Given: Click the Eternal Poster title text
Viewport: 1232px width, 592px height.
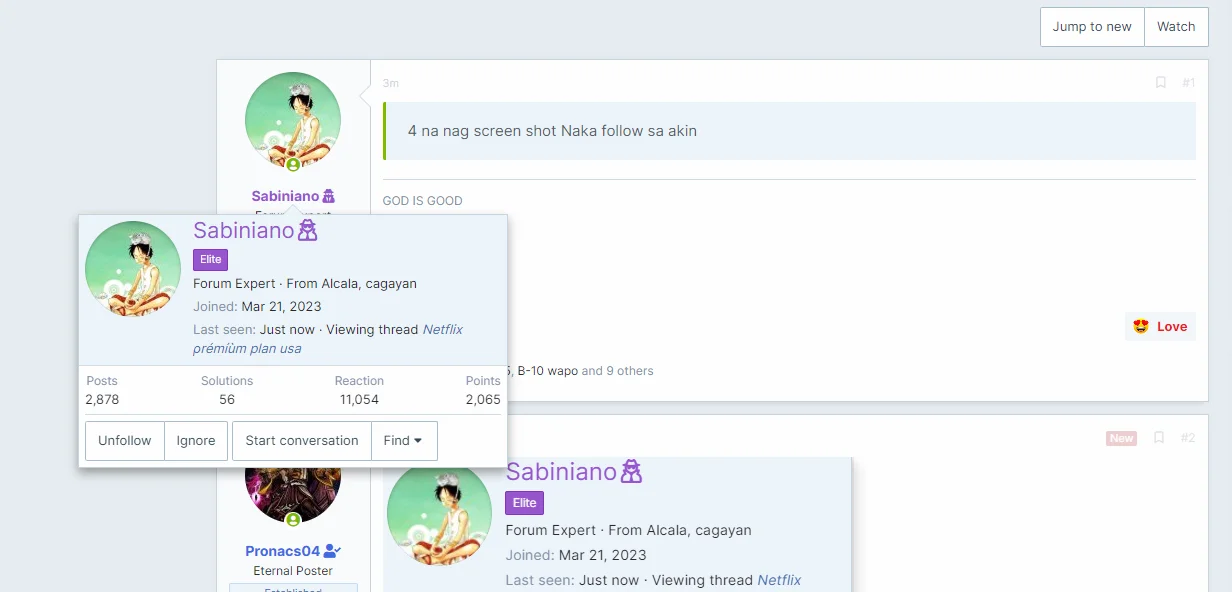Looking at the screenshot, I should [x=293, y=571].
